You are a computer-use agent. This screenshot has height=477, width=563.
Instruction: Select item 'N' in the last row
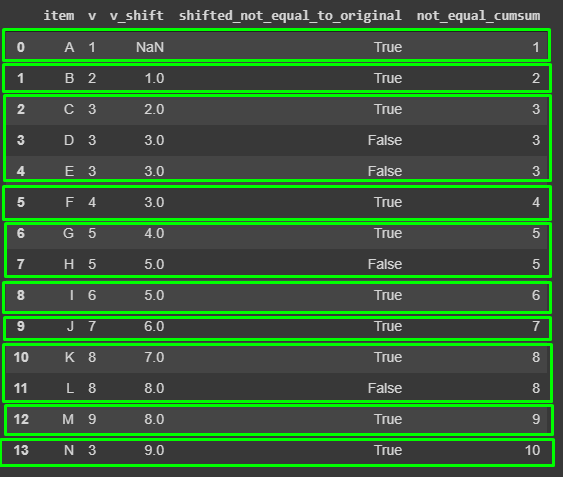69,450
